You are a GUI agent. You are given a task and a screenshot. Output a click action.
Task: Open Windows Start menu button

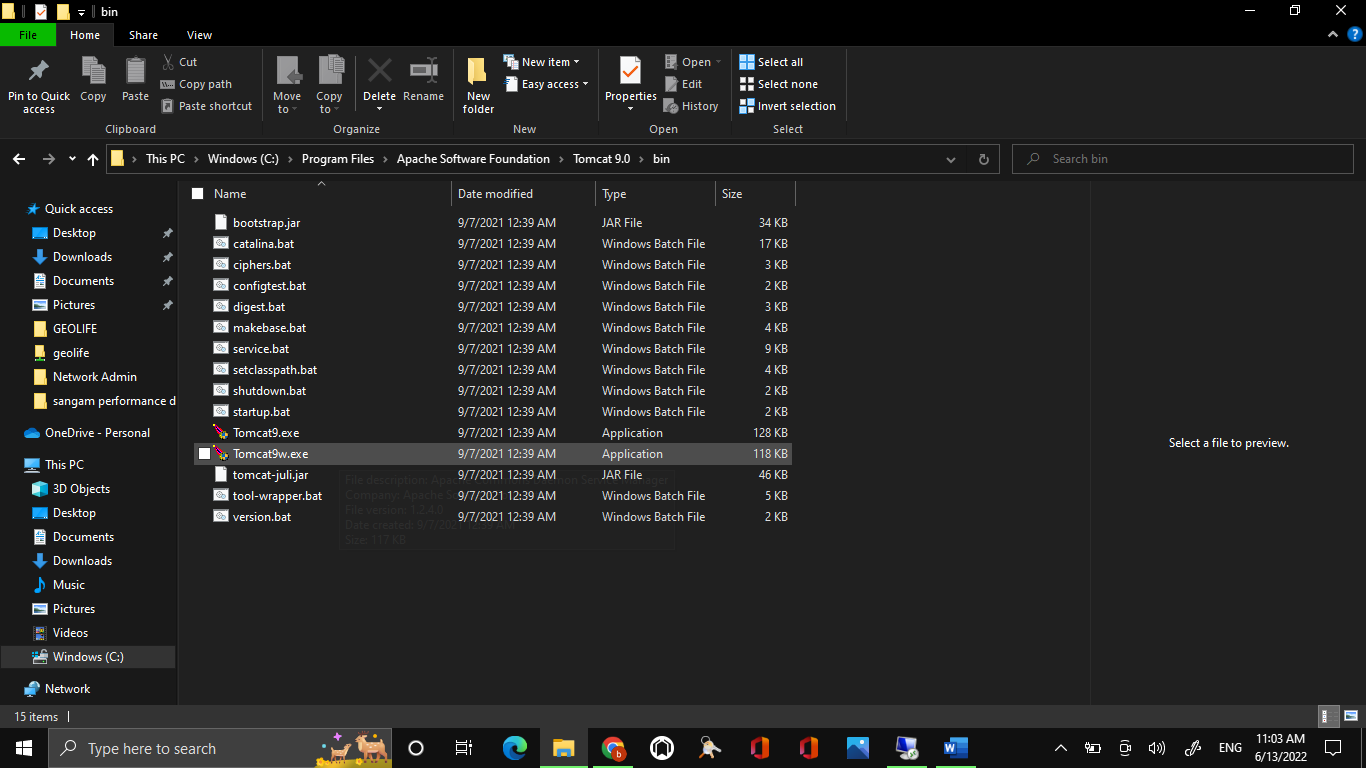click(x=23, y=748)
